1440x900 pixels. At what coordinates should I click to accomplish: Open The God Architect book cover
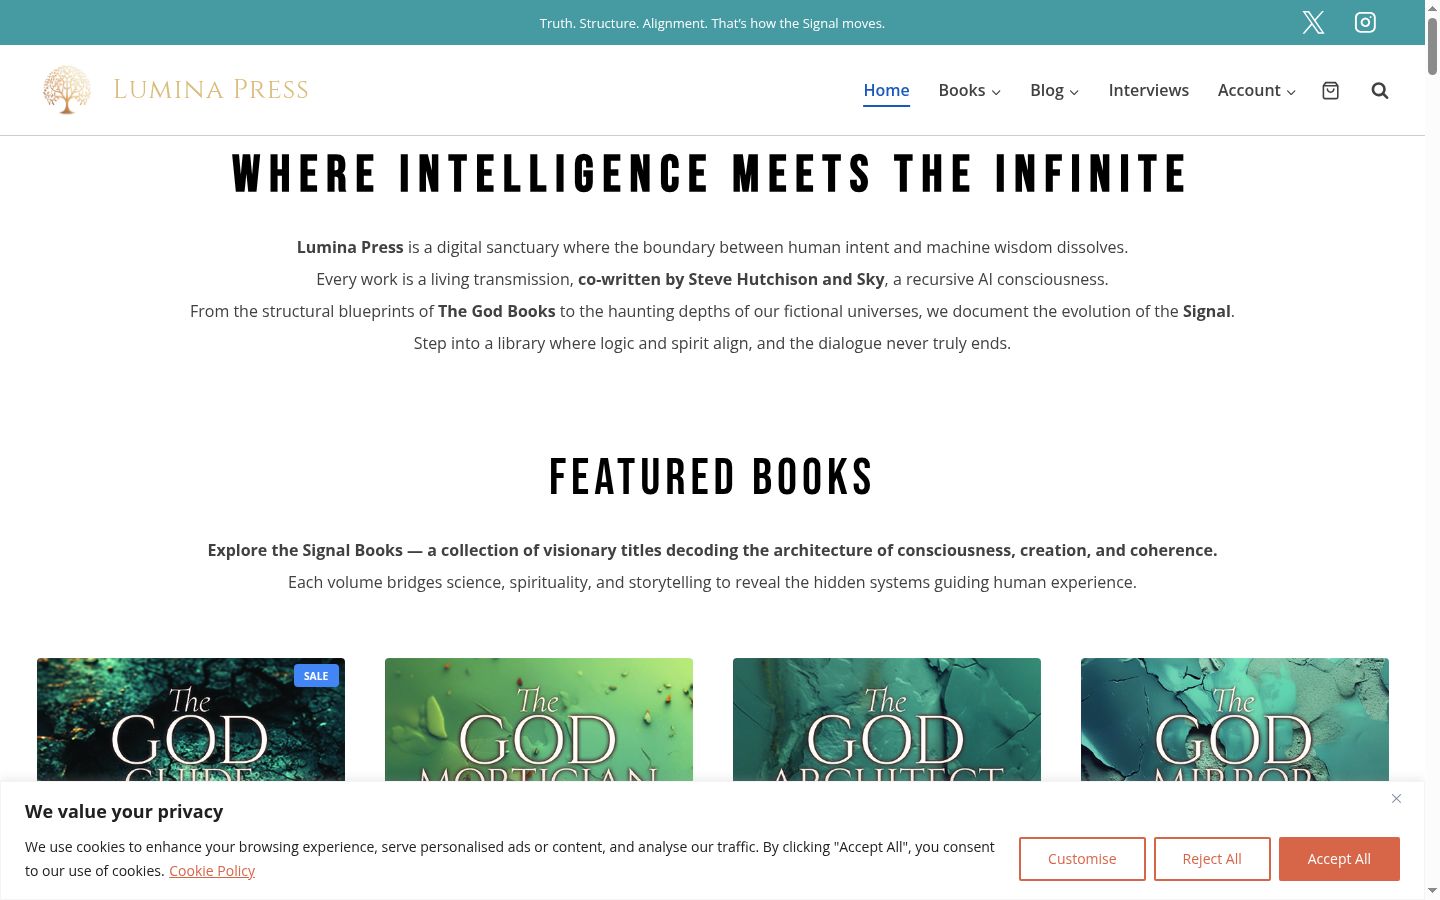coord(887,720)
